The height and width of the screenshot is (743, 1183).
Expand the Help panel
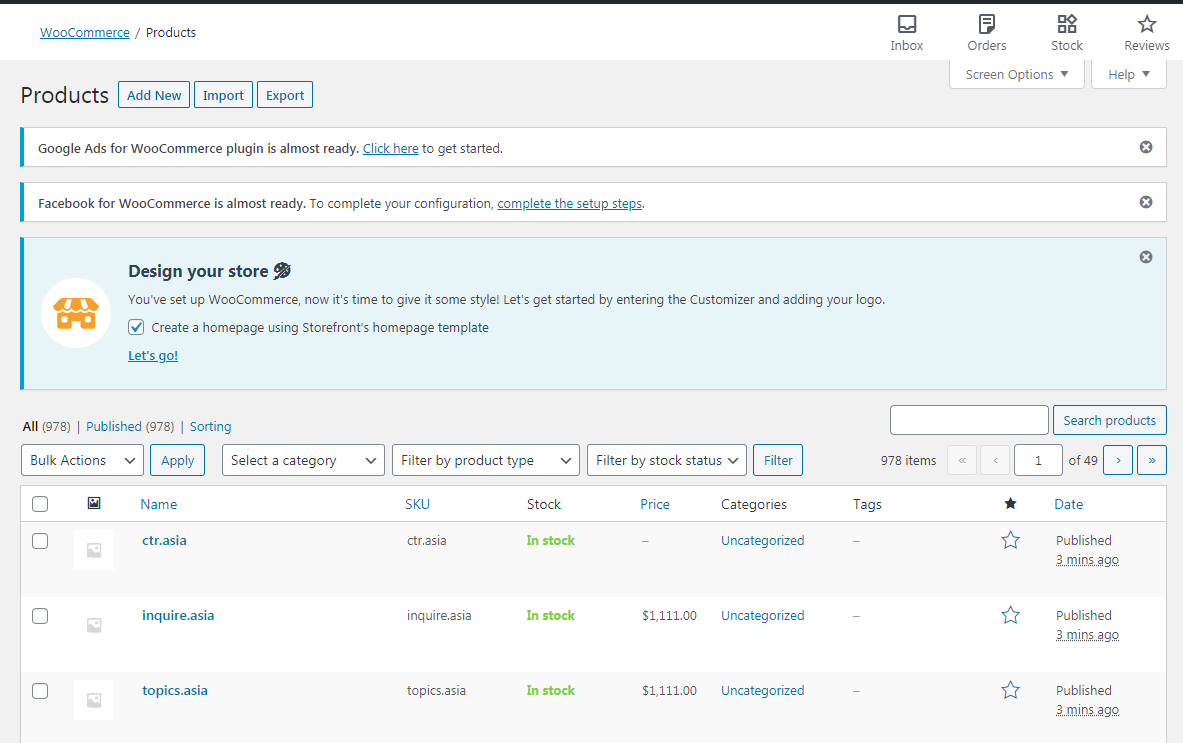(x=1129, y=74)
